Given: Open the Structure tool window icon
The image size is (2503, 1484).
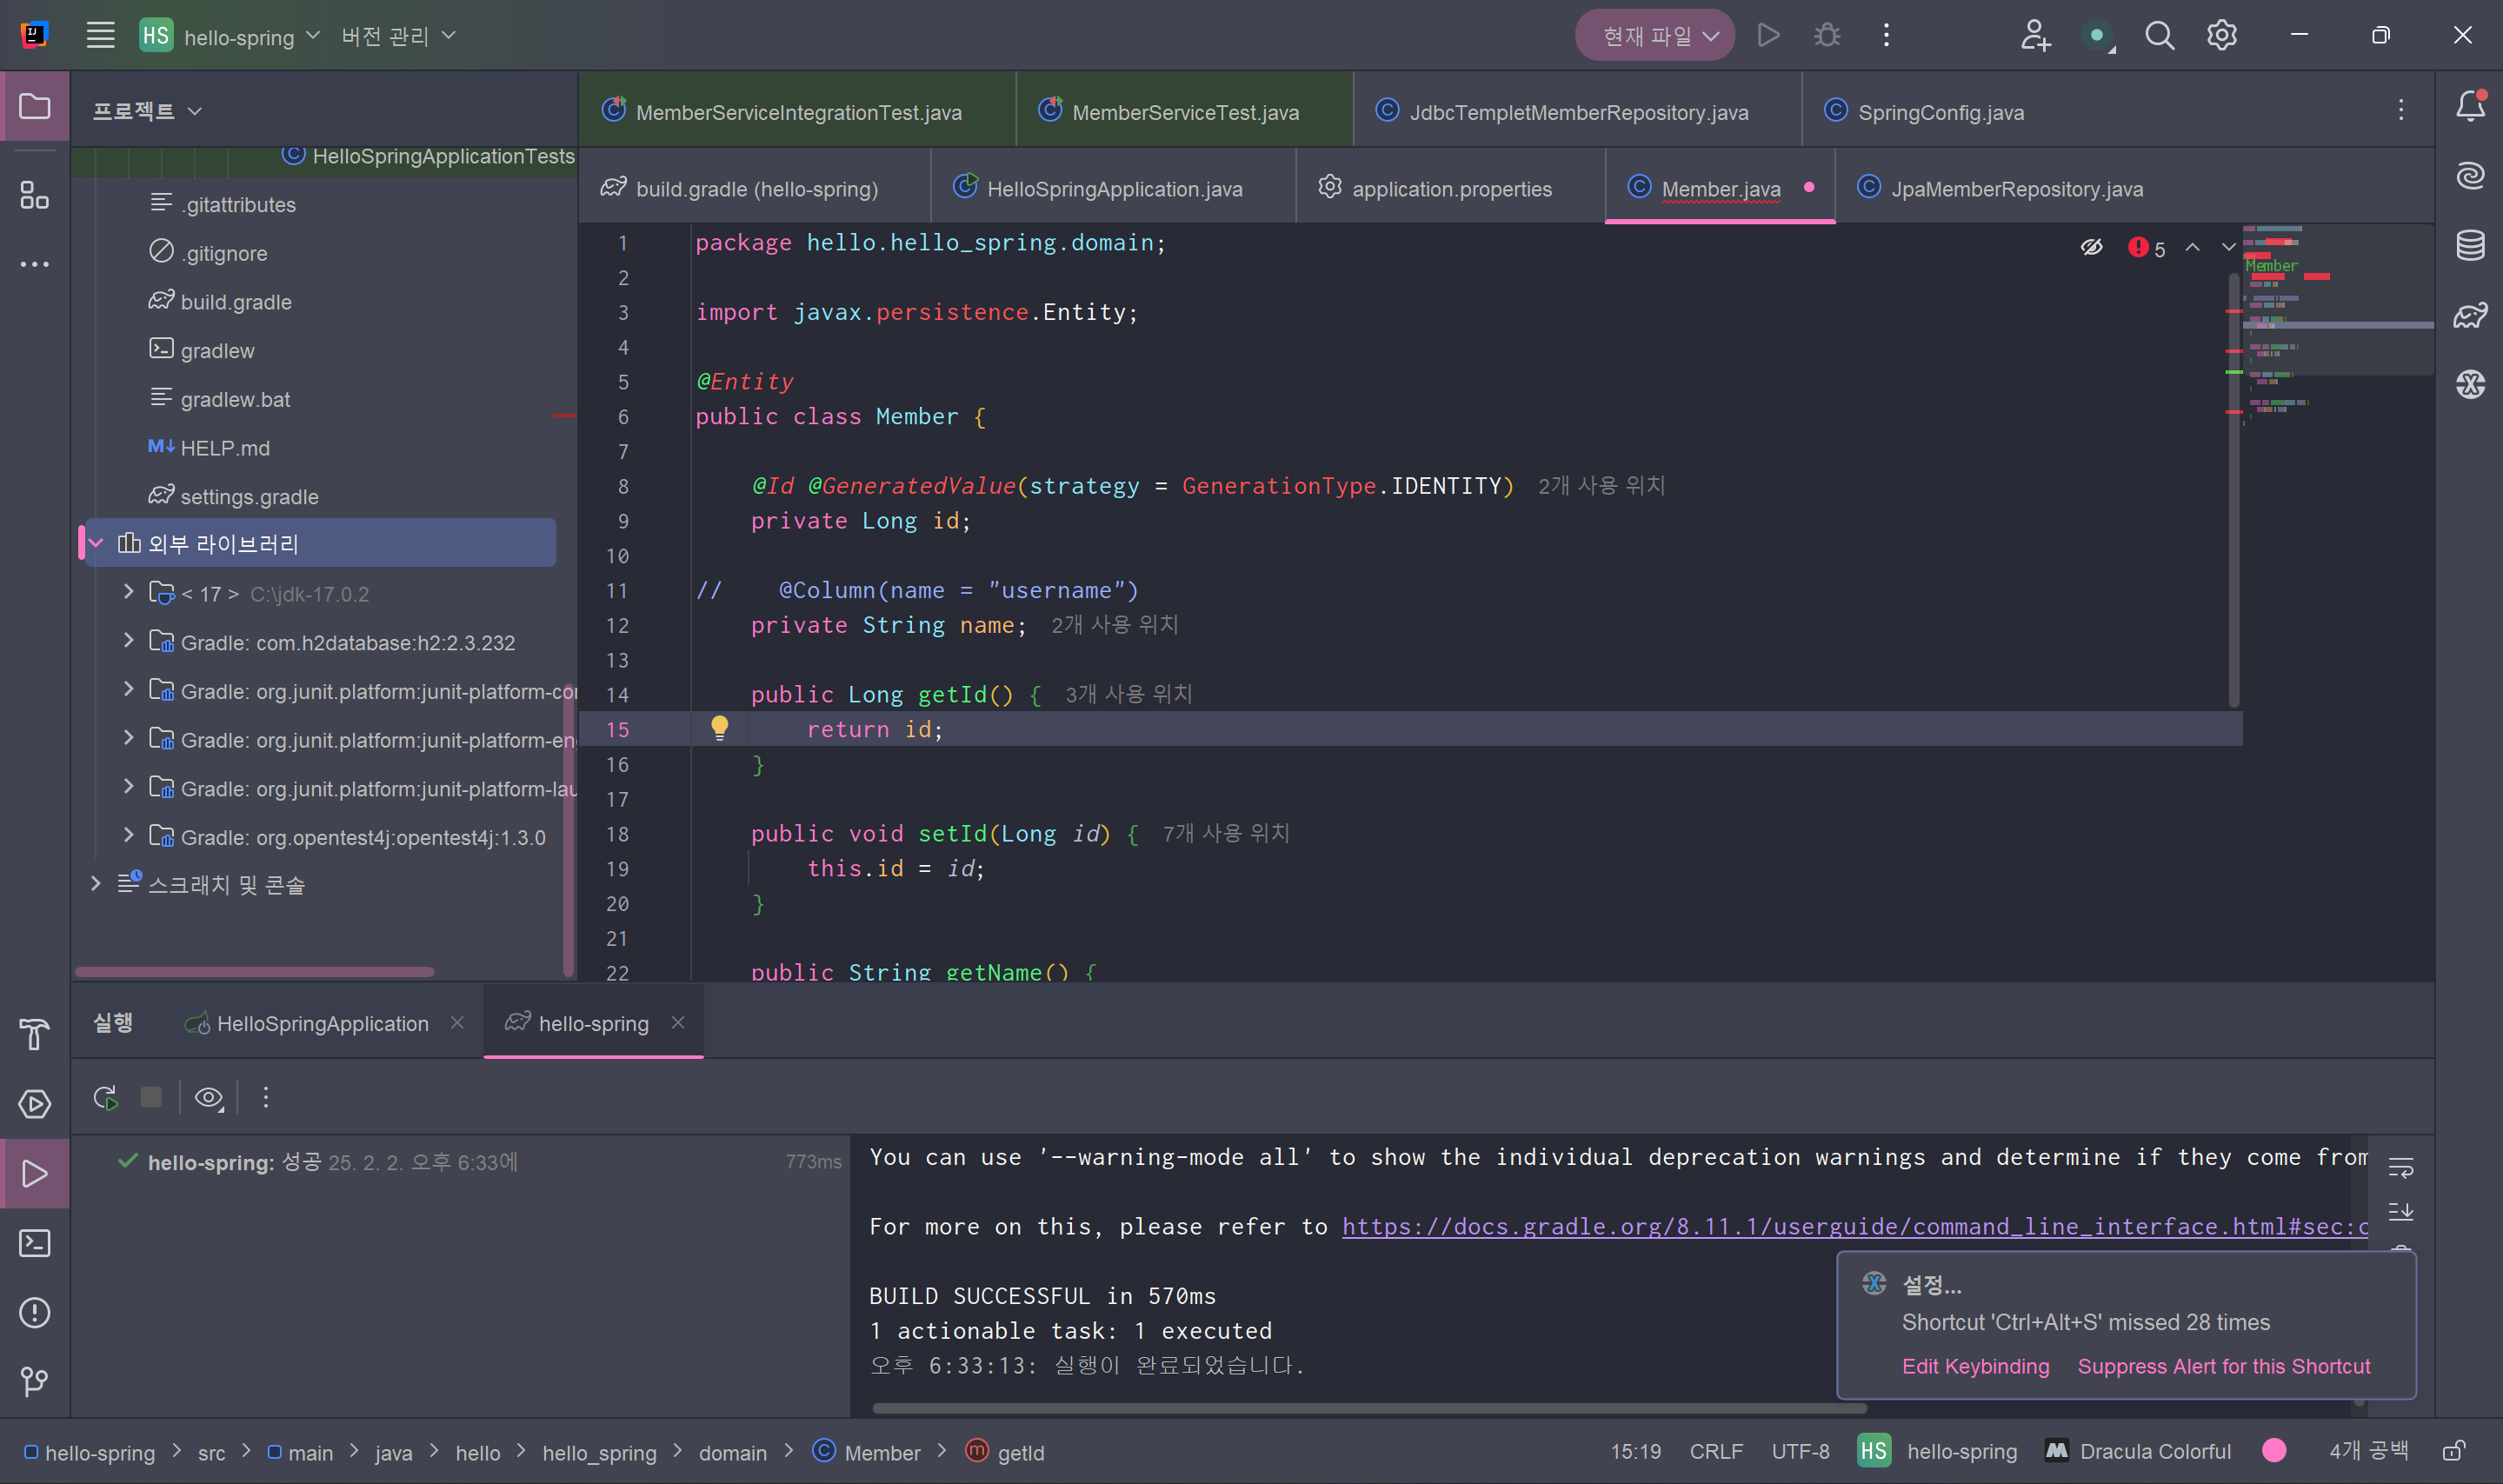Looking at the screenshot, I should (35, 195).
